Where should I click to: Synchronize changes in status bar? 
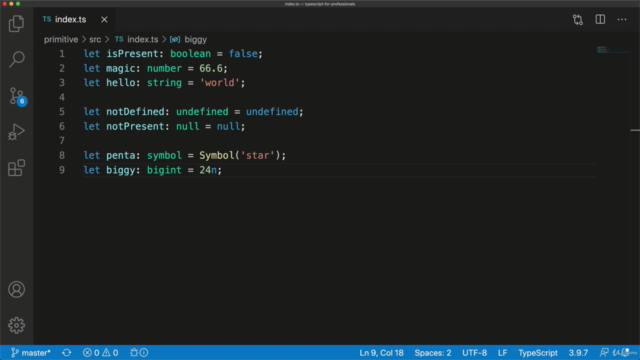pyautogui.click(x=67, y=353)
